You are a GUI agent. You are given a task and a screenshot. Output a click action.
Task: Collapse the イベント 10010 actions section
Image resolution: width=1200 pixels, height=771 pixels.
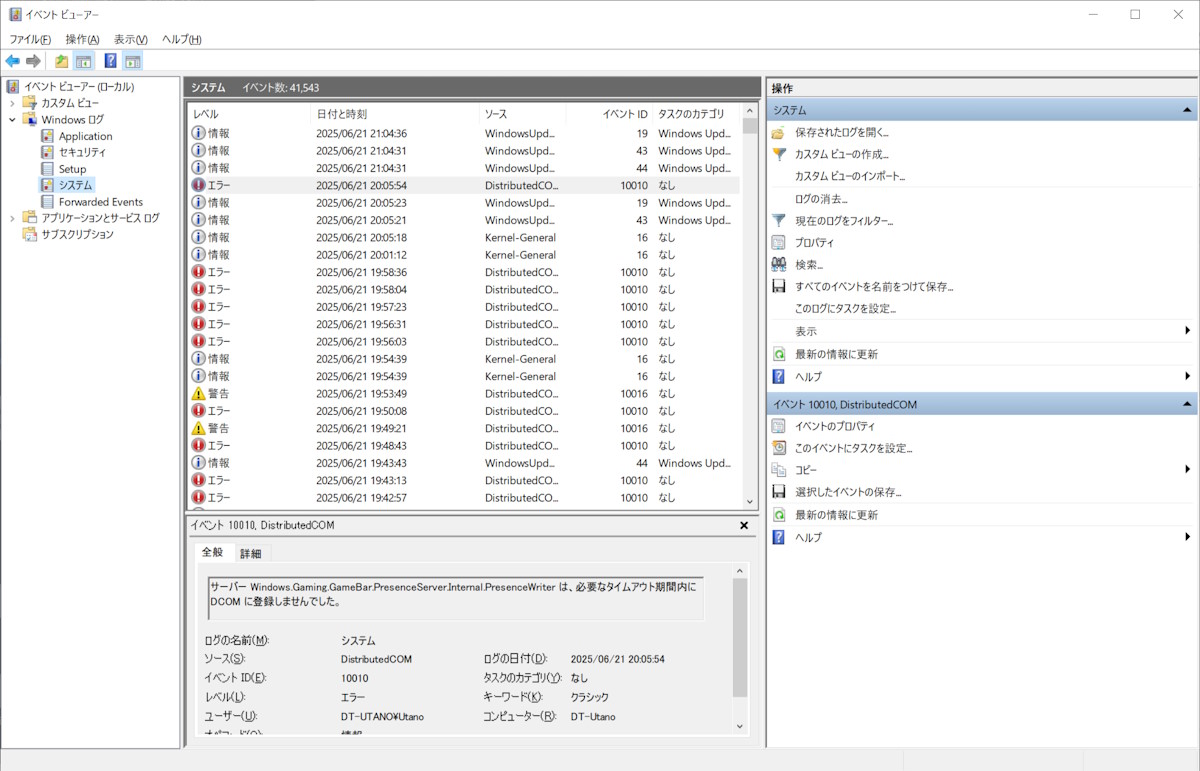click(x=1187, y=404)
